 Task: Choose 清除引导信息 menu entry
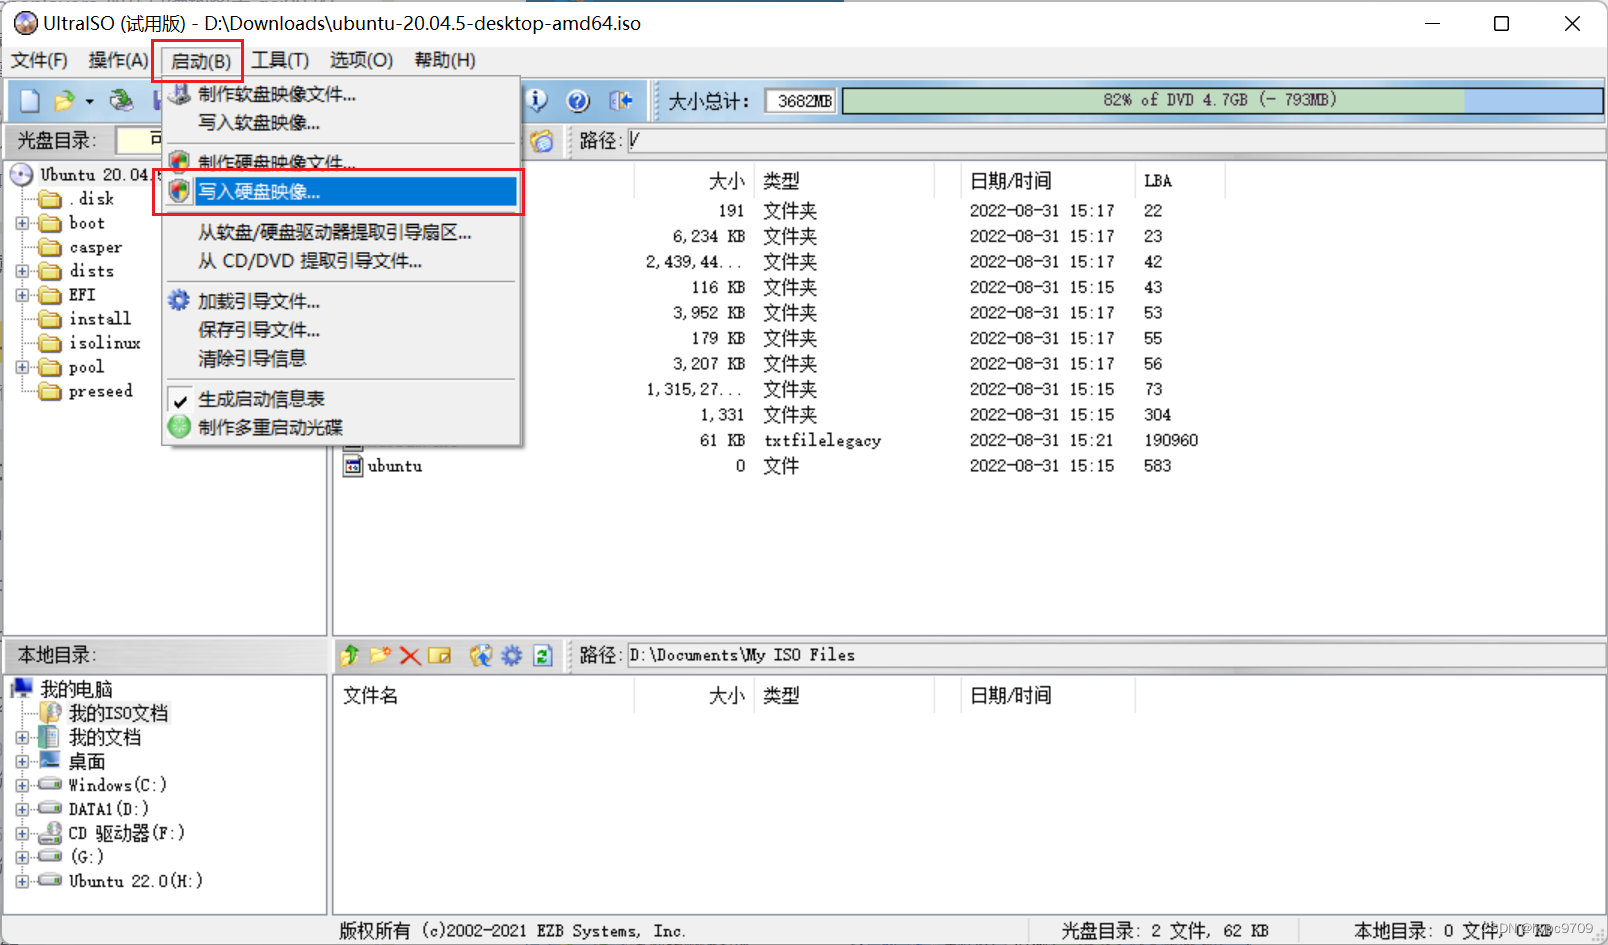click(x=252, y=358)
